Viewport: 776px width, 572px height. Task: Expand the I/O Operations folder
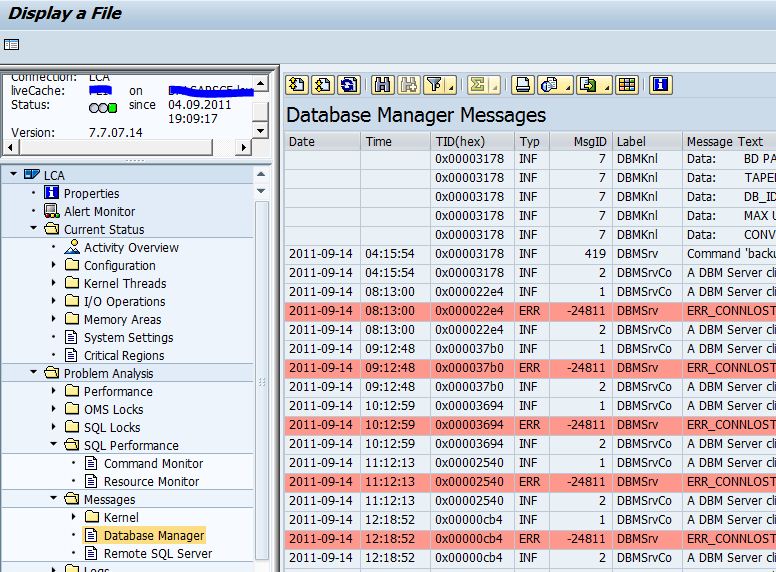(53, 300)
